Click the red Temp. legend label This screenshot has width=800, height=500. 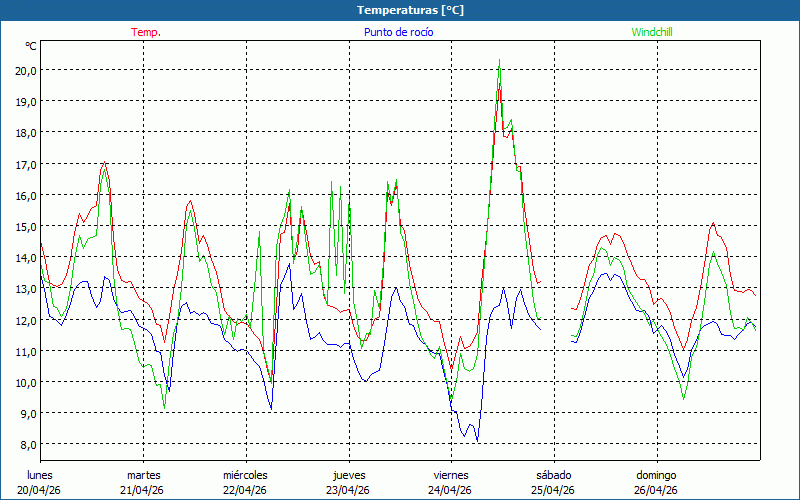point(146,32)
